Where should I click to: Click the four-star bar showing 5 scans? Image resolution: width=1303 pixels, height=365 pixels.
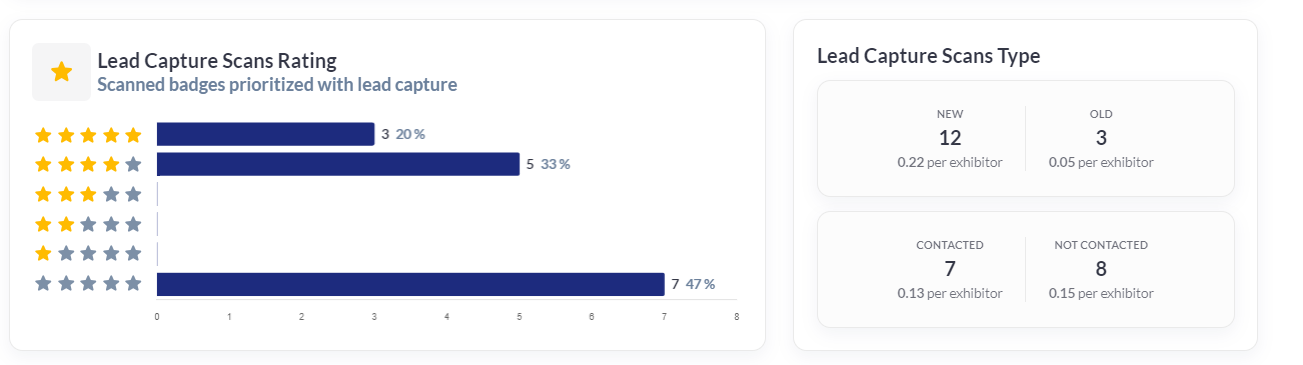point(338,164)
